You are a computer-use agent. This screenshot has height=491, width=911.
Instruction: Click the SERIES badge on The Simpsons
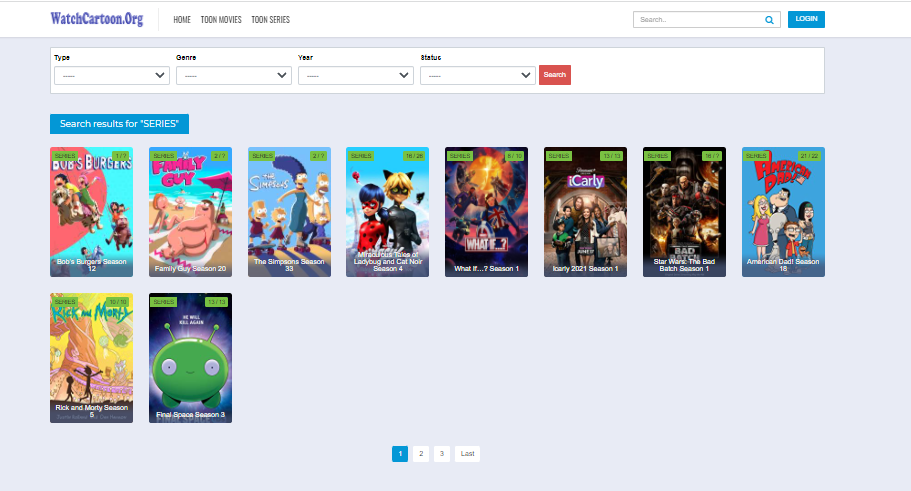click(x=262, y=156)
